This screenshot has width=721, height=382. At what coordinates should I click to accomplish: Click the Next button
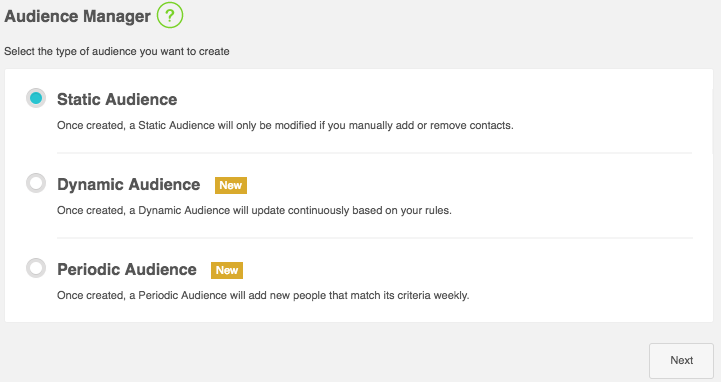click(x=681, y=360)
